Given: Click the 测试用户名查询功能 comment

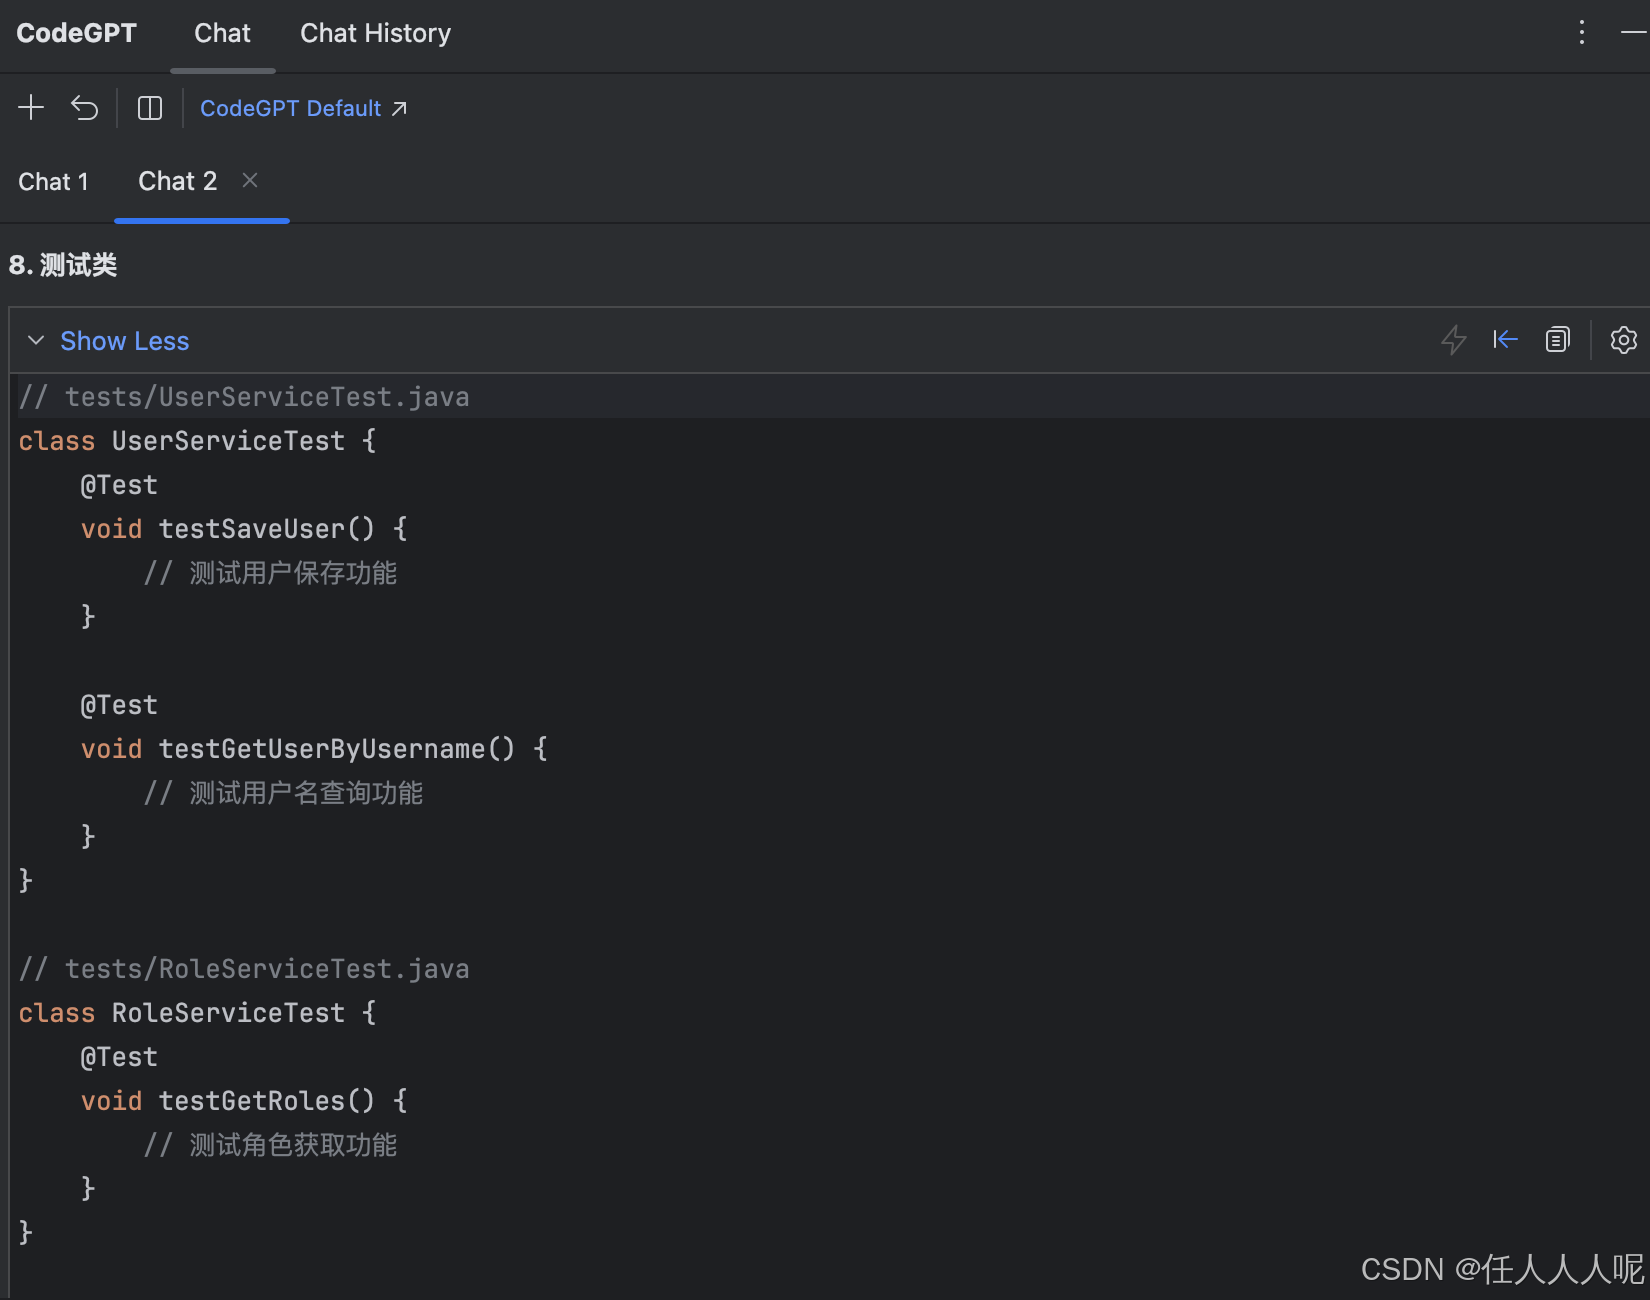Looking at the screenshot, I should (x=283, y=793).
